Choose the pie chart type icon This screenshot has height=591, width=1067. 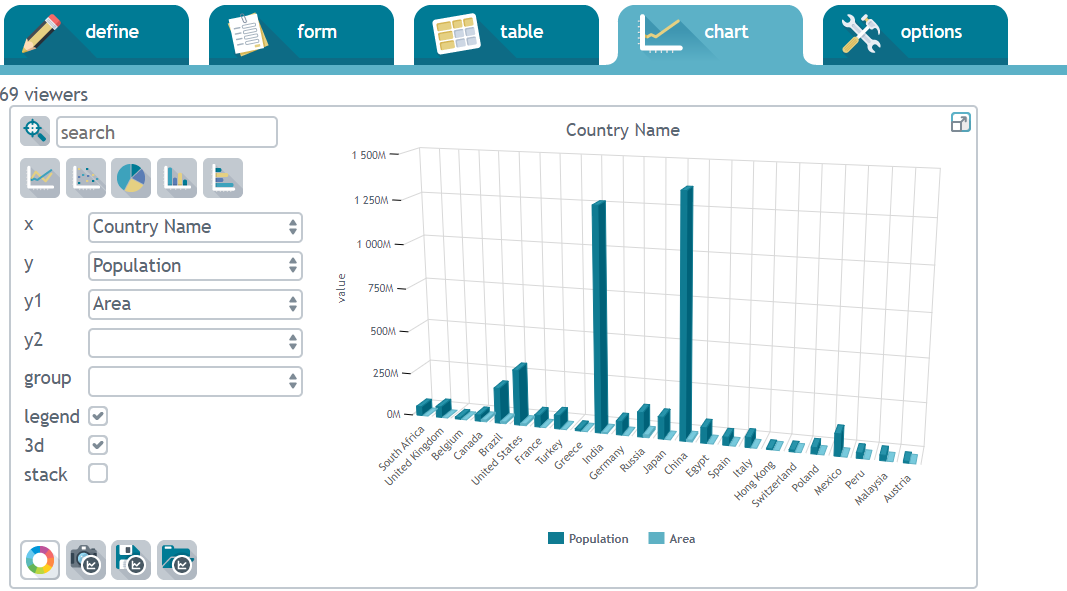[x=131, y=178]
